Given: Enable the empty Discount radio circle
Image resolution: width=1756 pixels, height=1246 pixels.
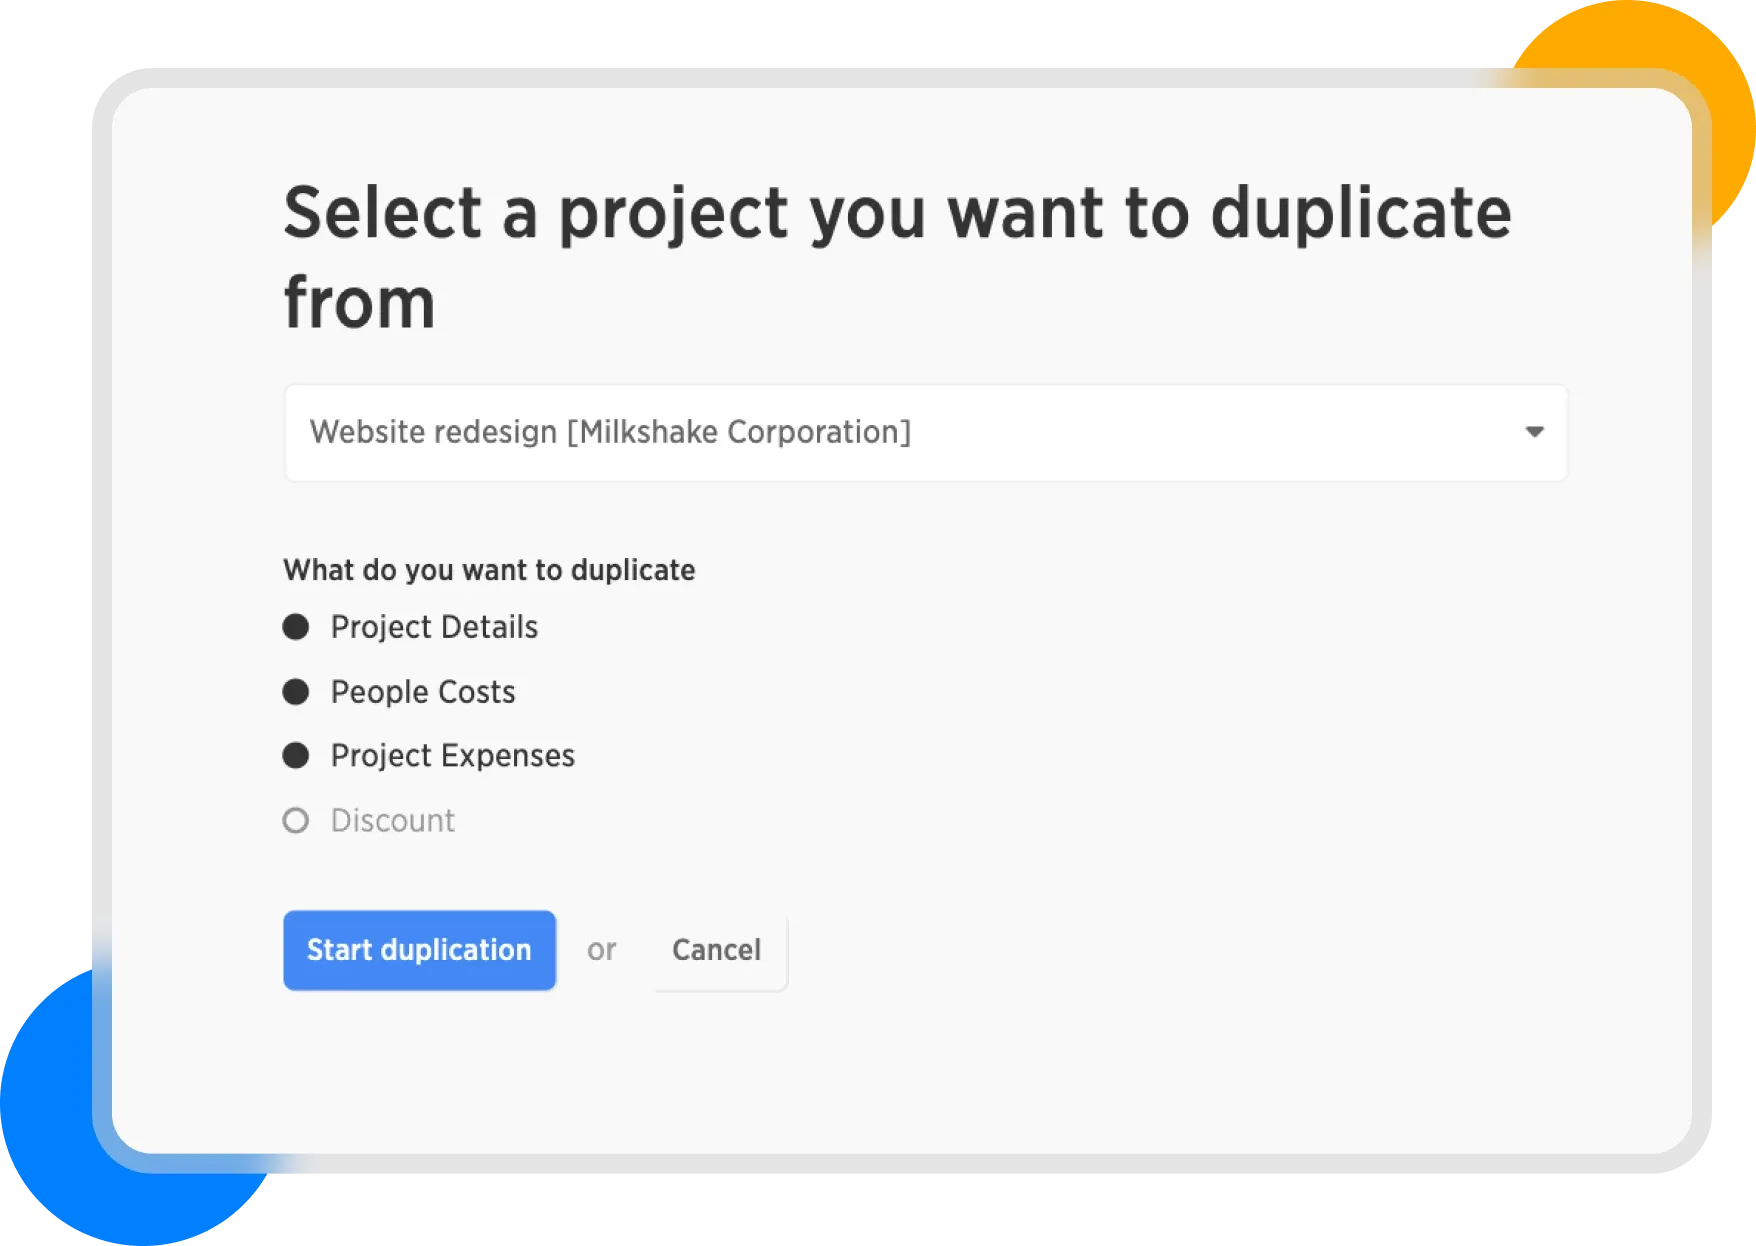Looking at the screenshot, I should click(x=296, y=821).
